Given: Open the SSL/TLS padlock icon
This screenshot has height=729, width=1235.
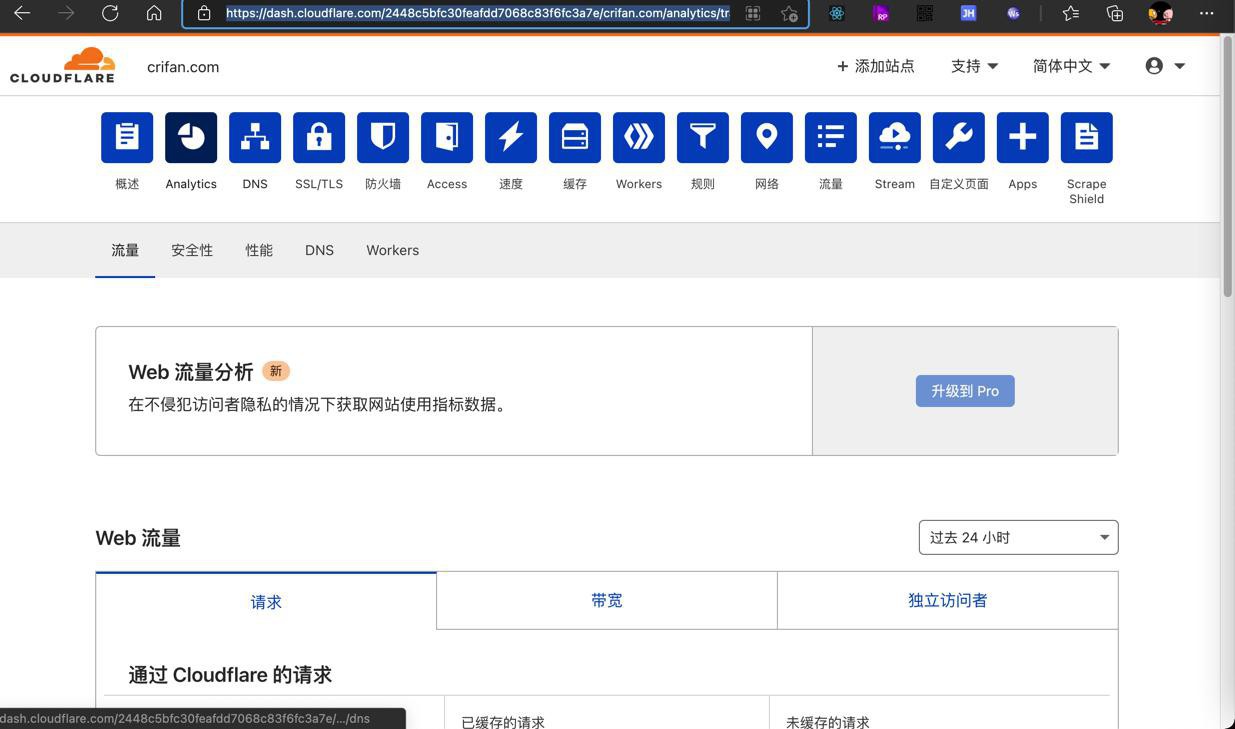Looking at the screenshot, I should pyautogui.click(x=319, y=137).
